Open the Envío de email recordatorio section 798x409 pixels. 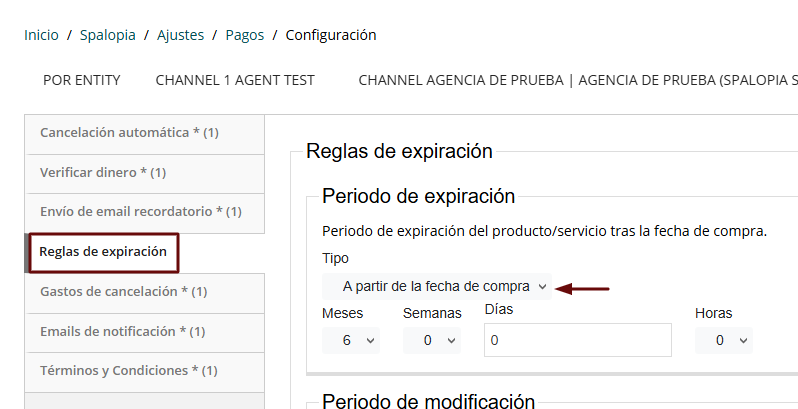tap(141, 212)
